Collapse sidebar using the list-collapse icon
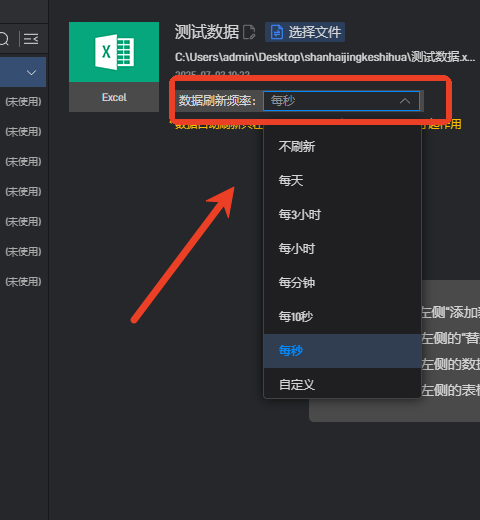 pos(31,39)
